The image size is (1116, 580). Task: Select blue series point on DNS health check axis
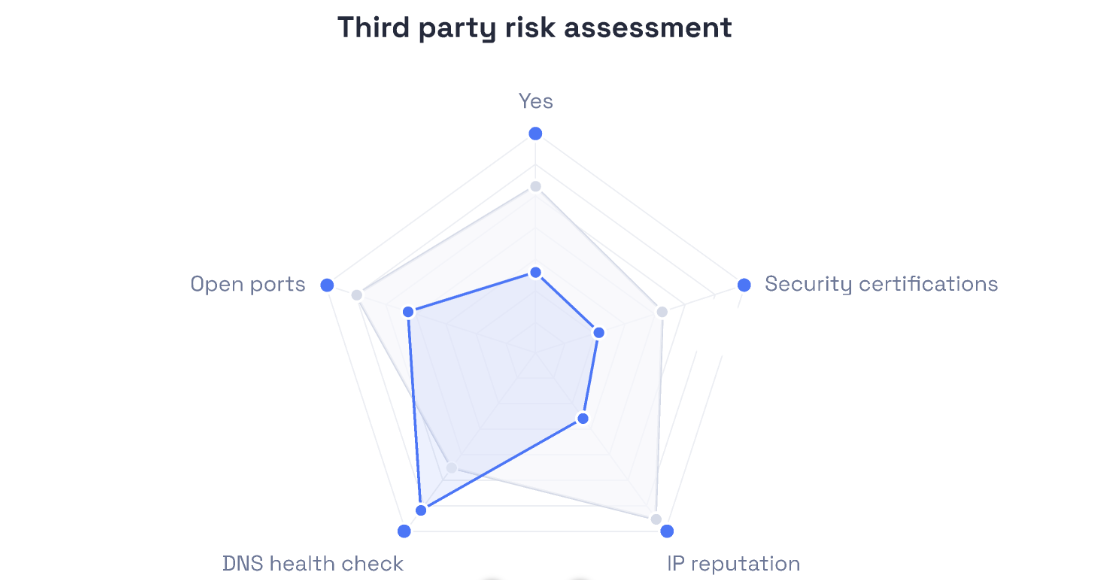(x=421, y=510)
